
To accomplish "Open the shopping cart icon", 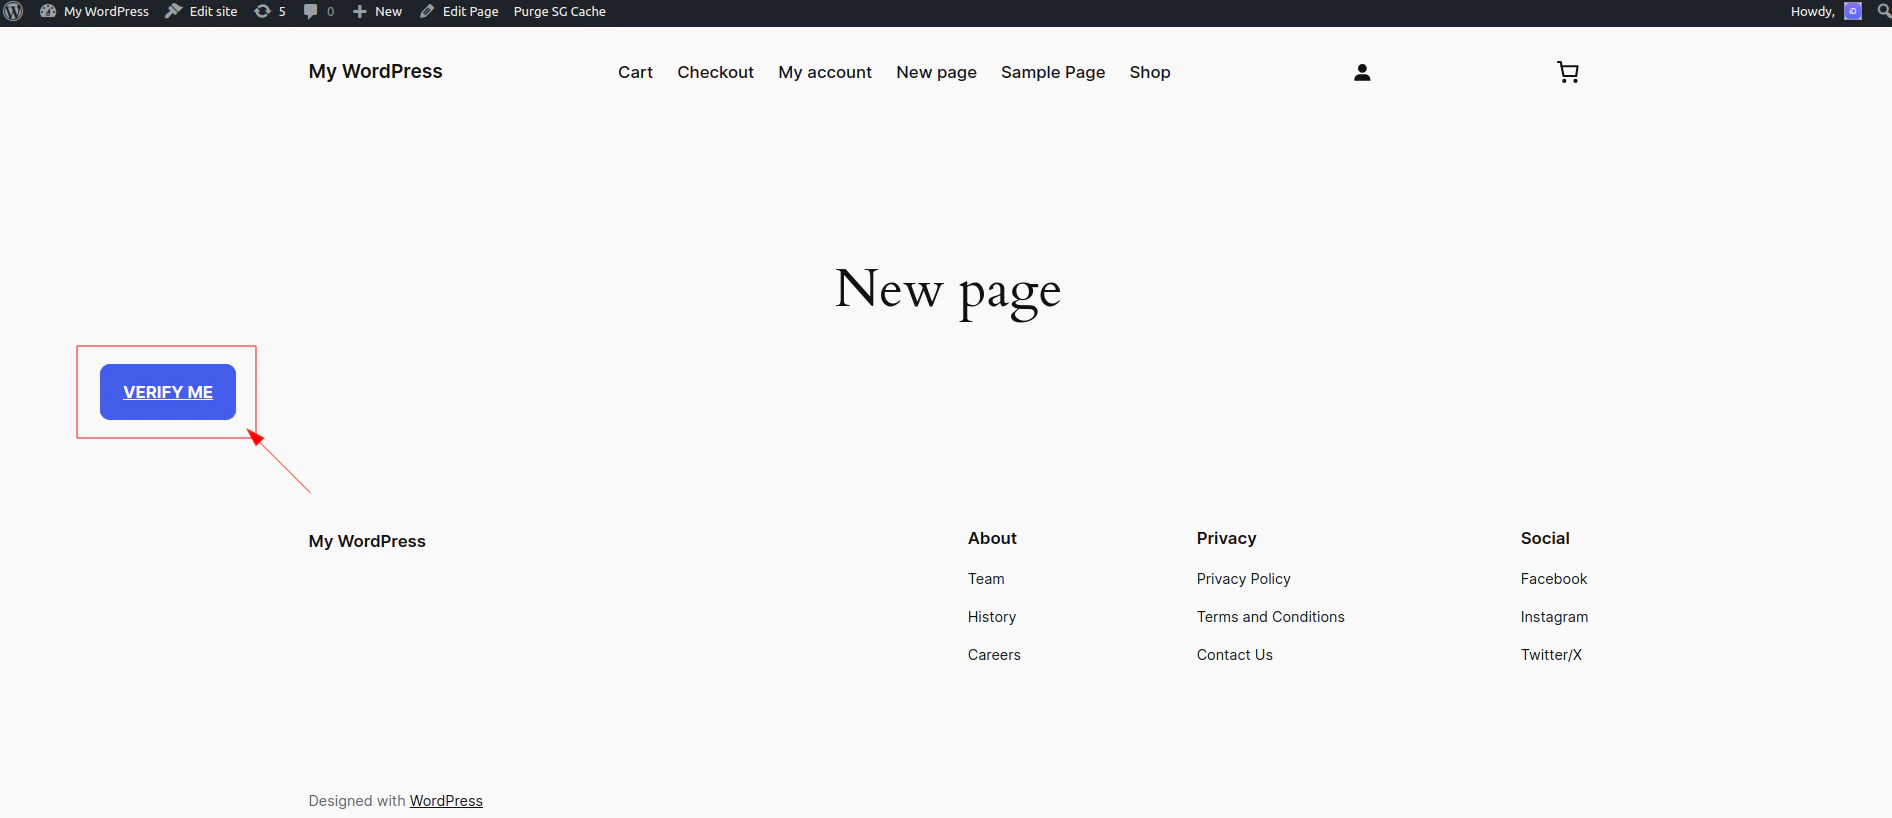I will pos(1568,72).
